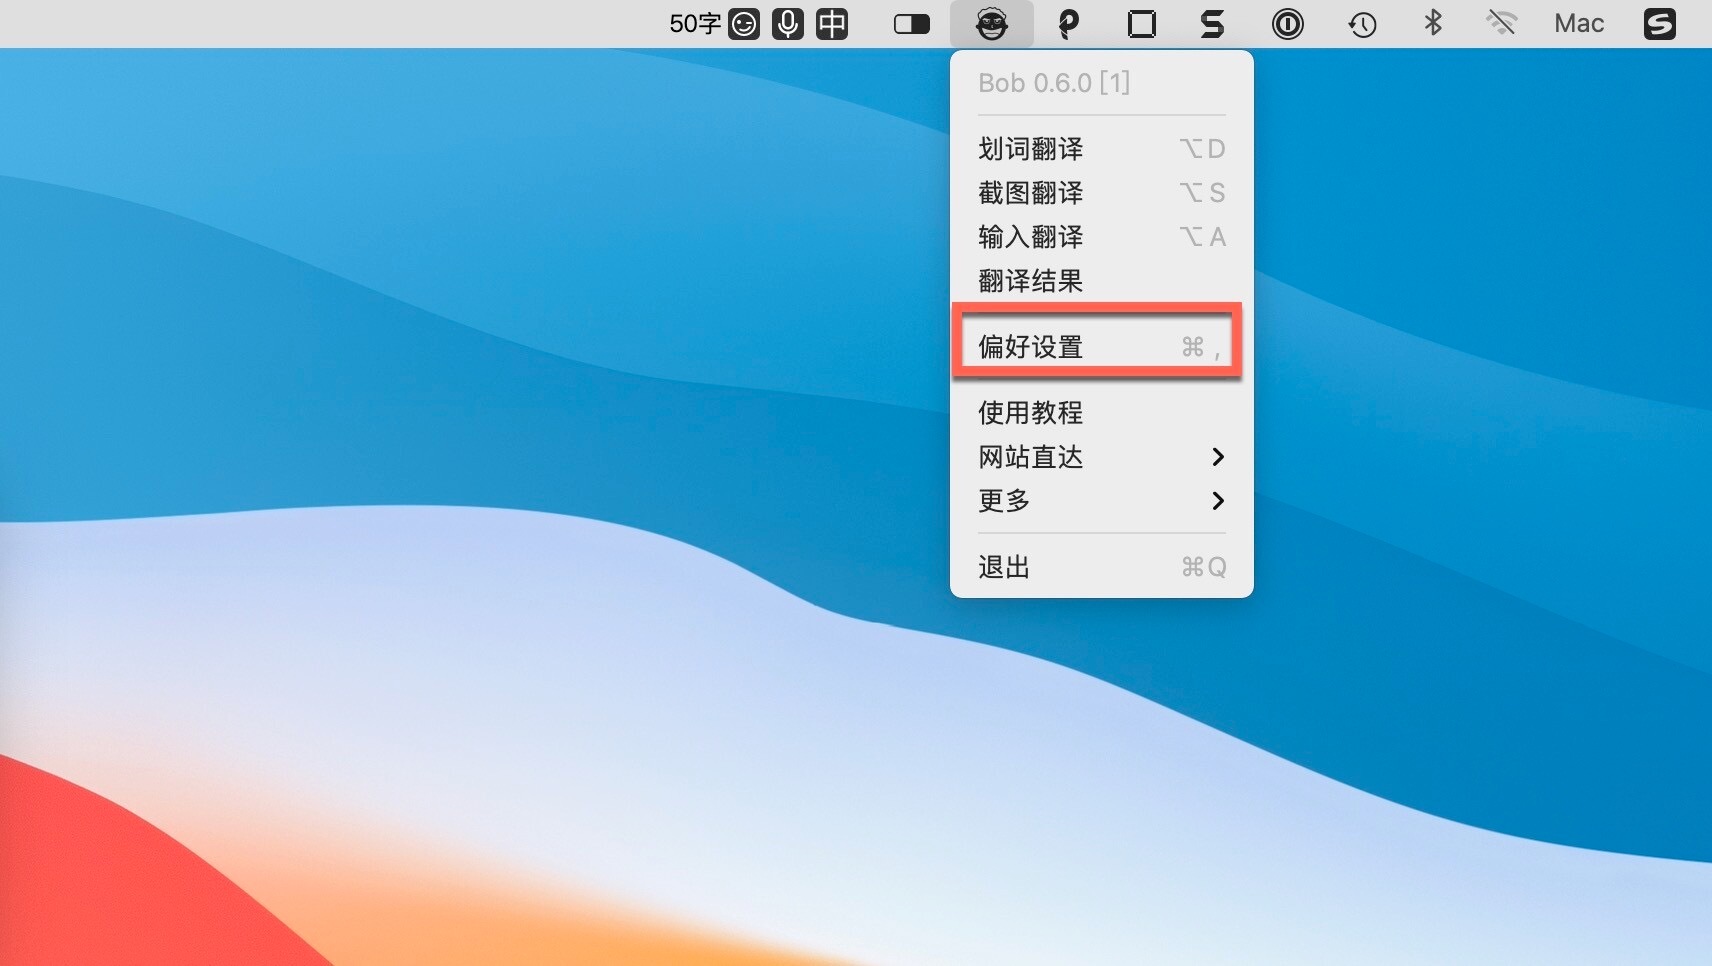Image resolution: width=1712 pixels, height=966 pixels.
Task: Quit Bob via 退出
Action: click(x=1100, y=567)
